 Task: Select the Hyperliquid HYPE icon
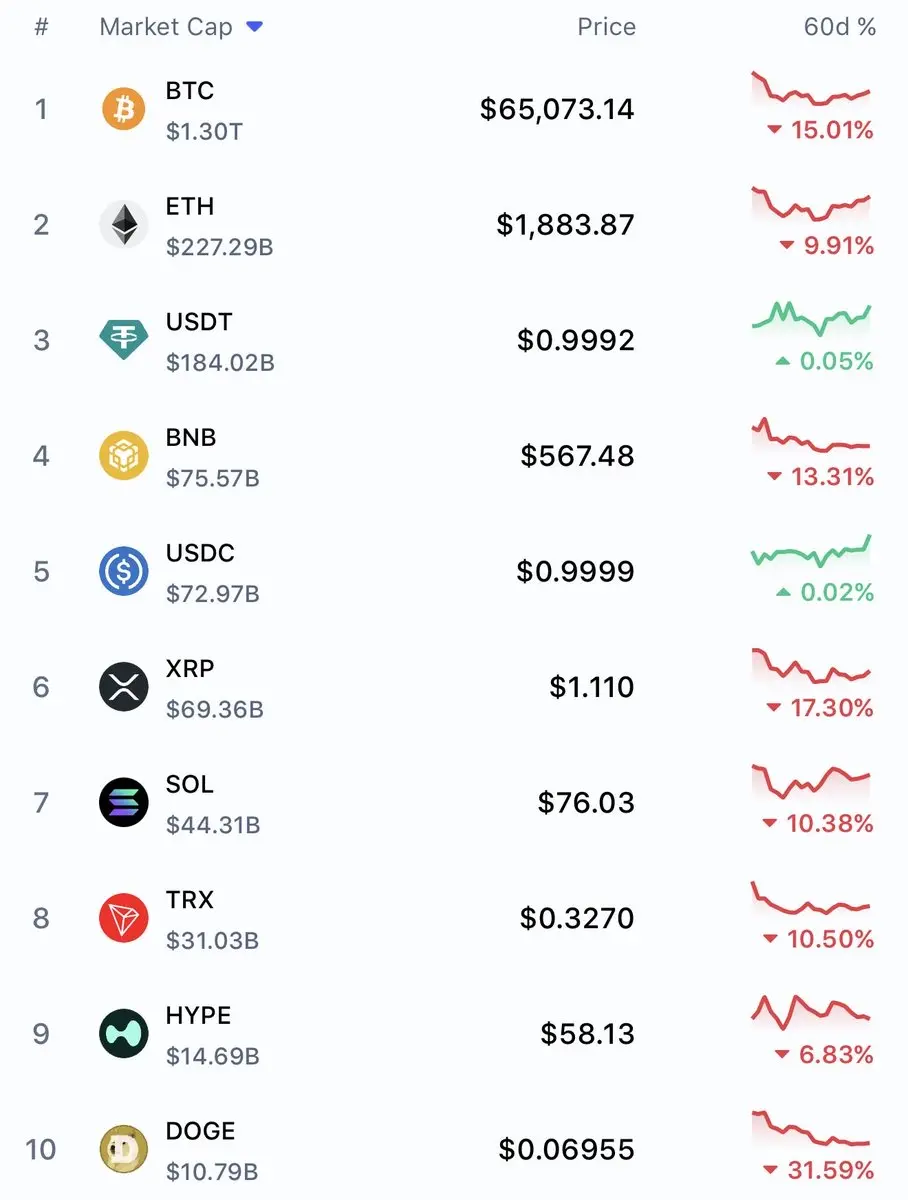124,1033
